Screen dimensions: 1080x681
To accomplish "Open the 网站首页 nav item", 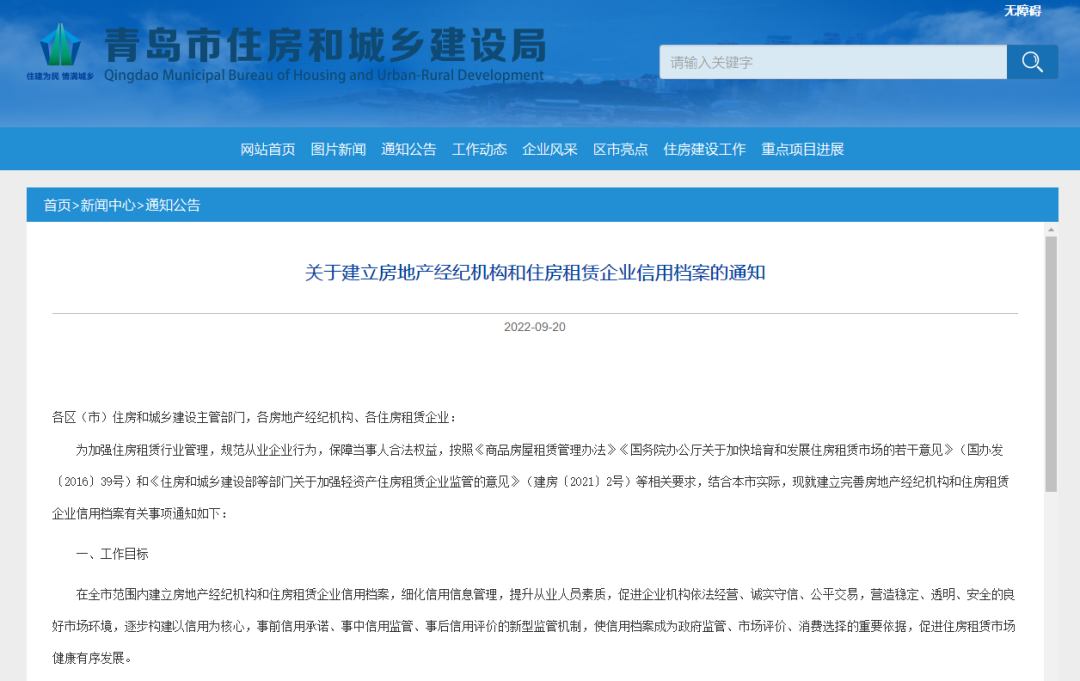I will [x=267, y=149].
